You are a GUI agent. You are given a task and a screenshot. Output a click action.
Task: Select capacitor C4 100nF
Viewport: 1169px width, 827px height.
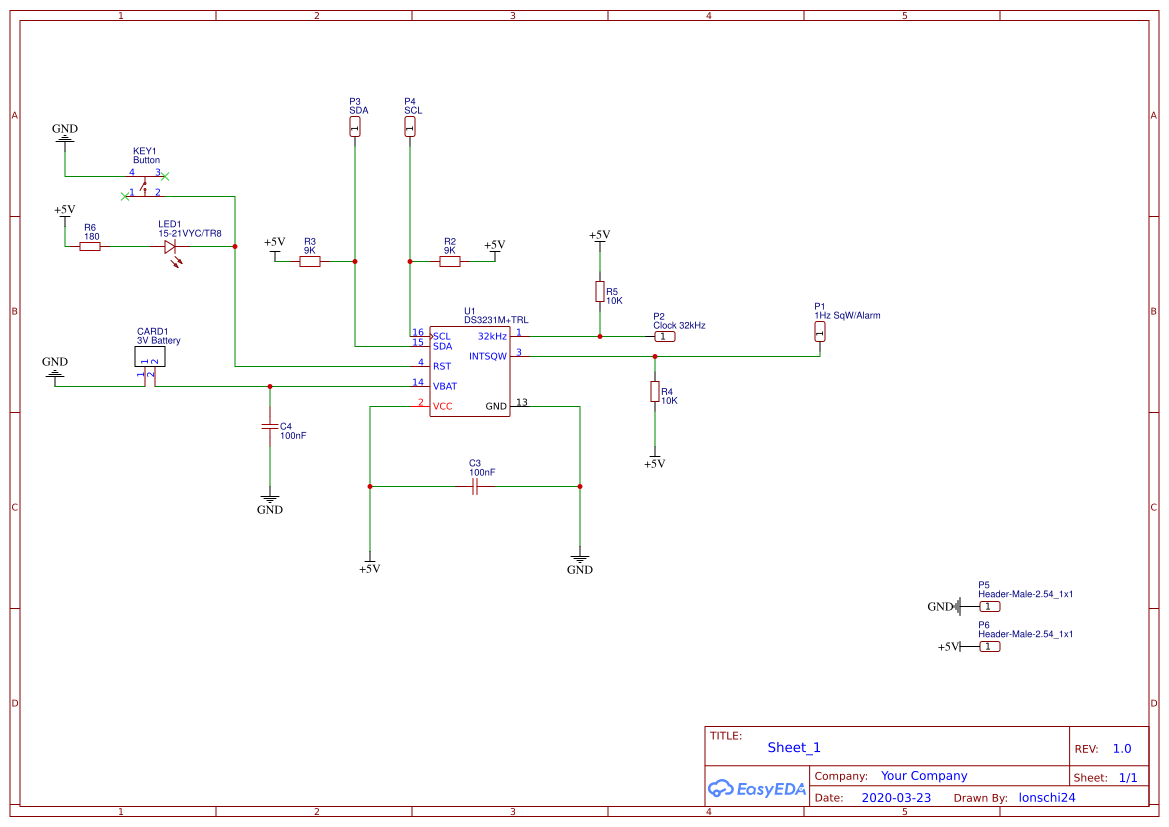coord(269,427)
